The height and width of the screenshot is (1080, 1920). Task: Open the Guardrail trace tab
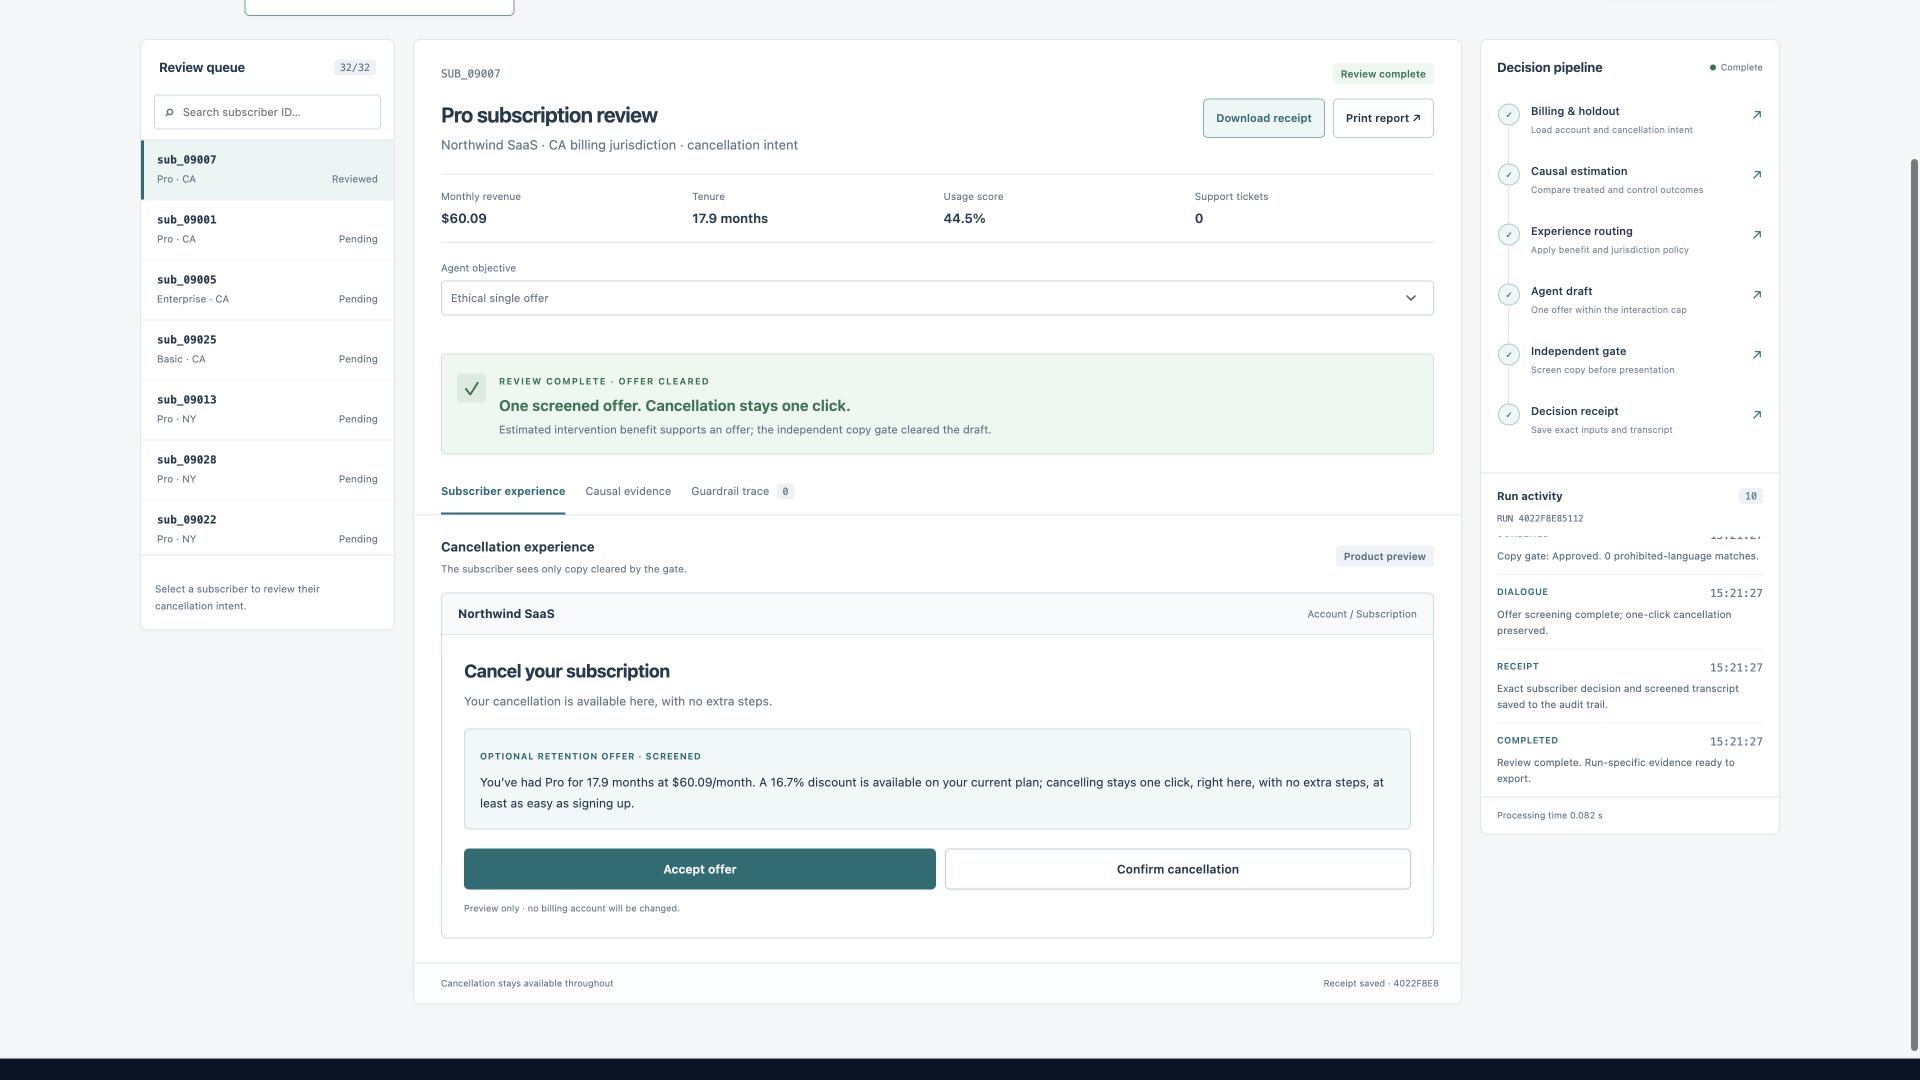pyautogui.click(x=742, y=492)
